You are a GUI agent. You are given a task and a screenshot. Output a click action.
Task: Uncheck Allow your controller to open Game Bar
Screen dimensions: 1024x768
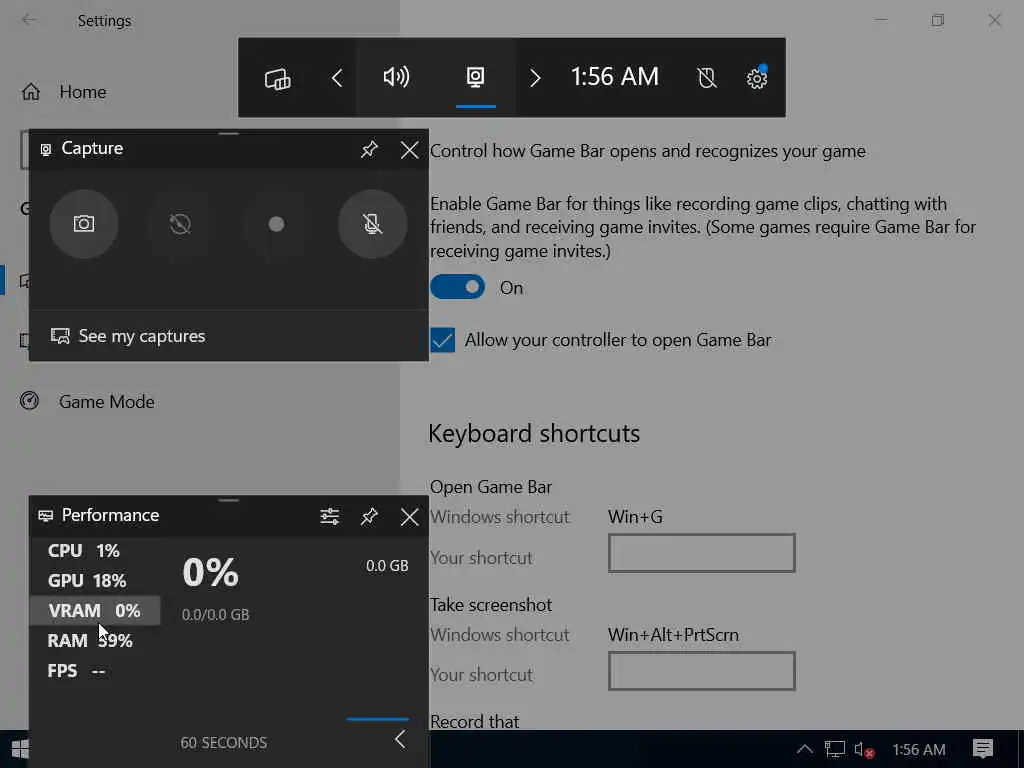(x=442, y=340)
